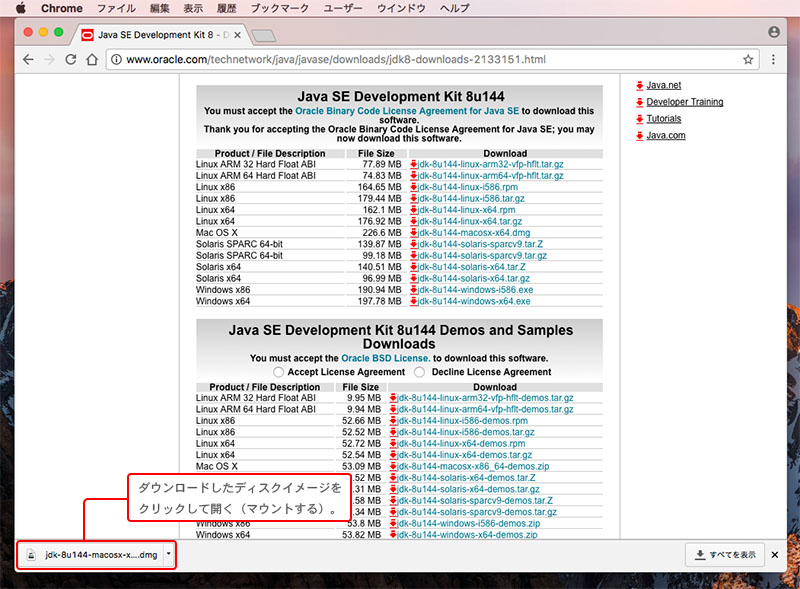
Task: Download jdk-8u144-windows-x64.exe link
Action: (x=474, y=301)
